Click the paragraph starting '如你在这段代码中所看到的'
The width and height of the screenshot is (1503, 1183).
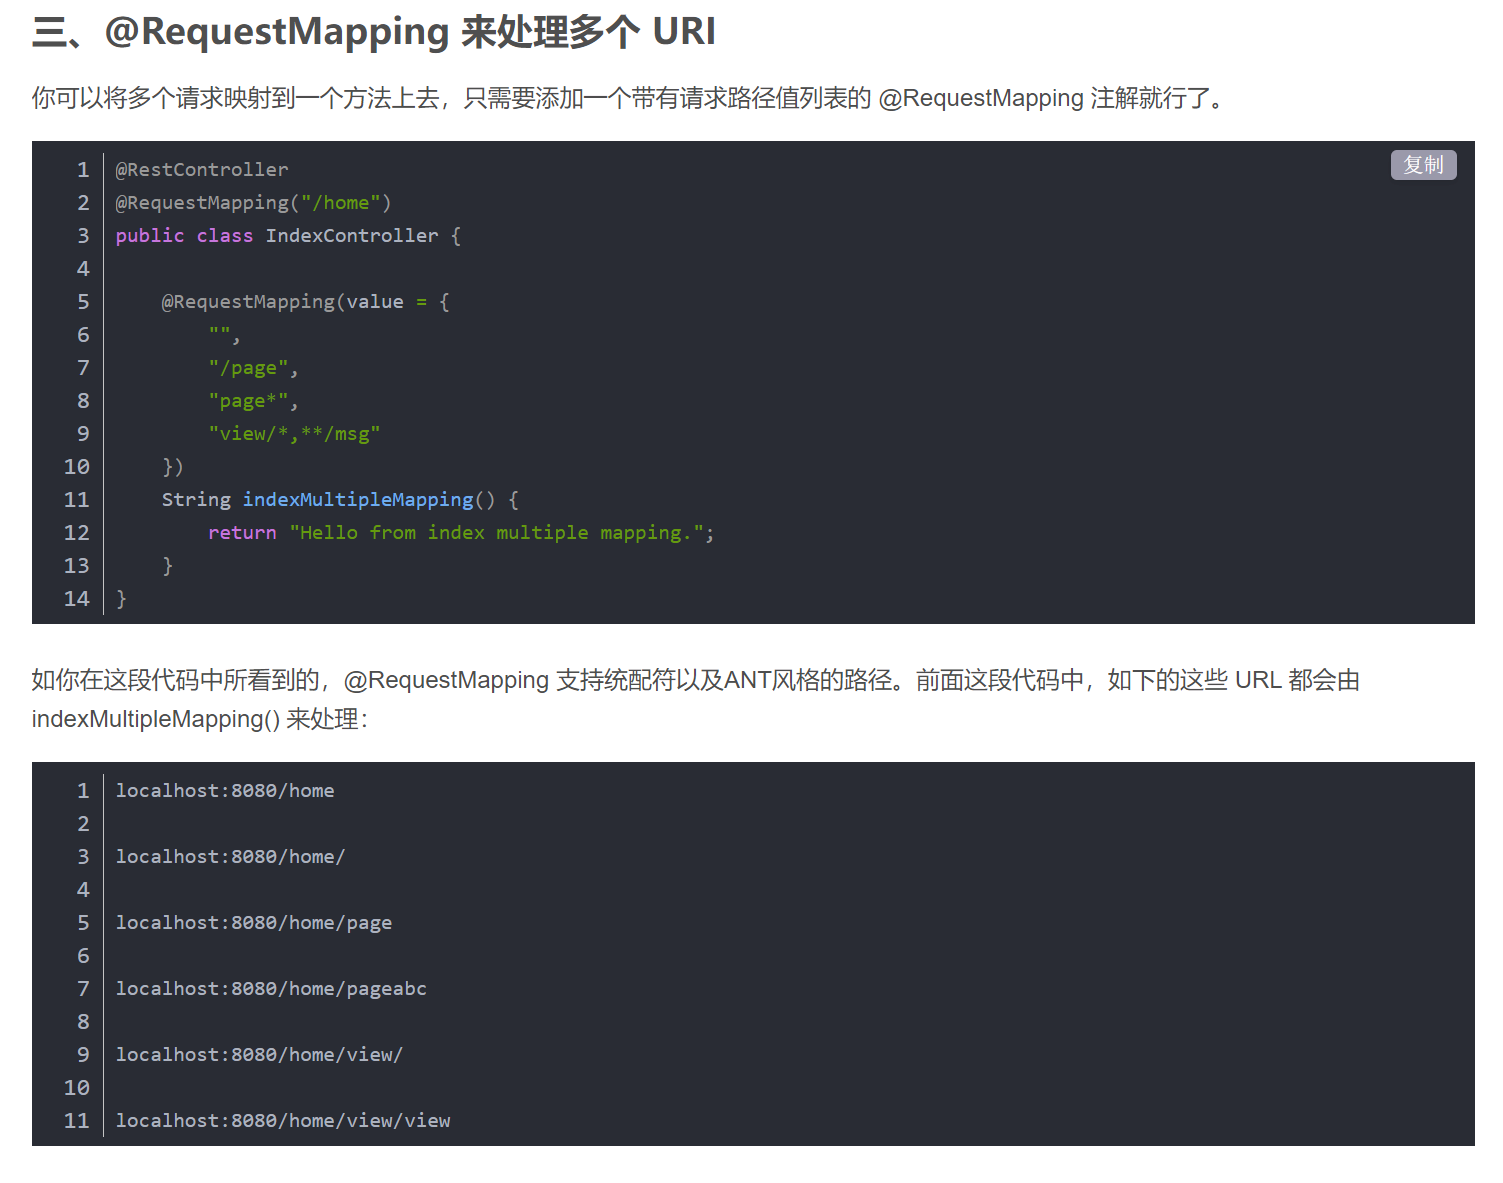696,699
